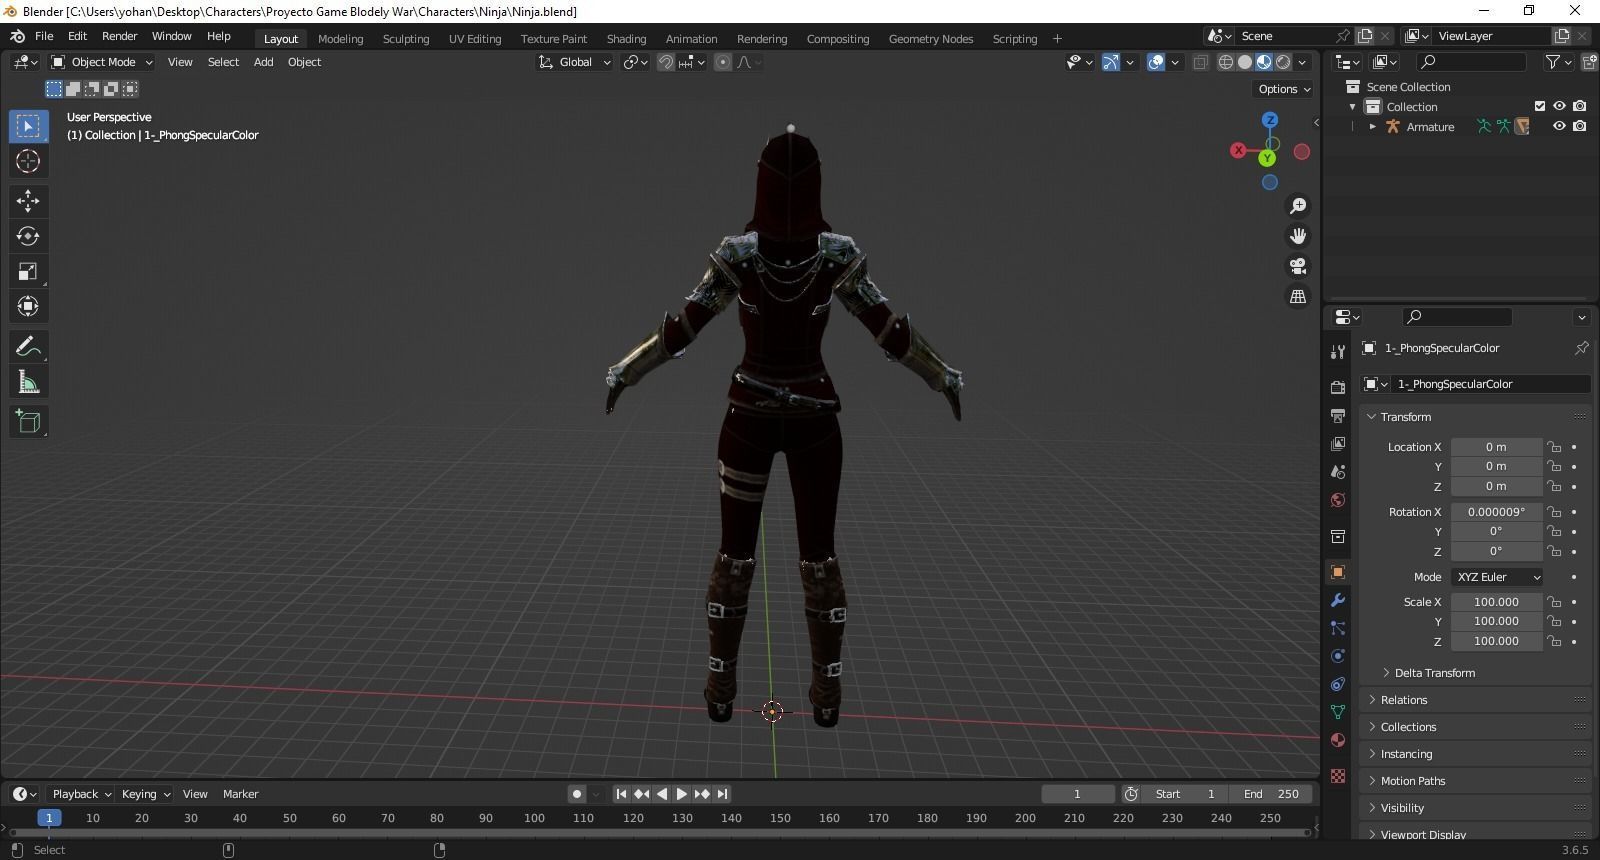Open the Object Mode dropdown
The image size is (1600, 860).
click(102, 62)
